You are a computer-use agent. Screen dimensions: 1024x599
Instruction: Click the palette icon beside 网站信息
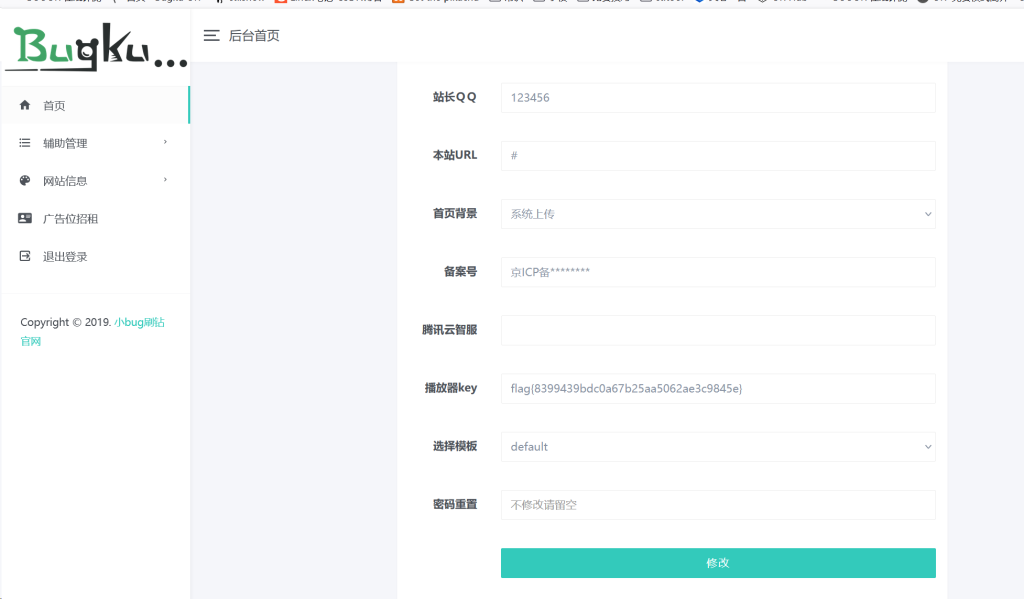[25, 181]
